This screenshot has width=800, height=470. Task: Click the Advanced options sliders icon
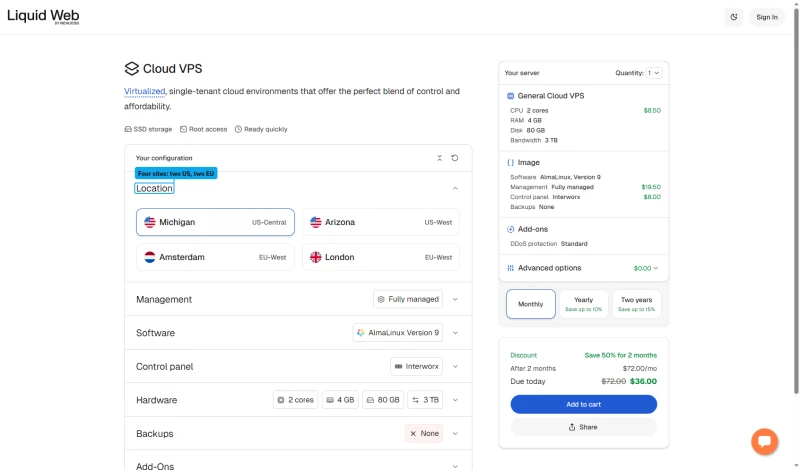(x=510, y=268)
